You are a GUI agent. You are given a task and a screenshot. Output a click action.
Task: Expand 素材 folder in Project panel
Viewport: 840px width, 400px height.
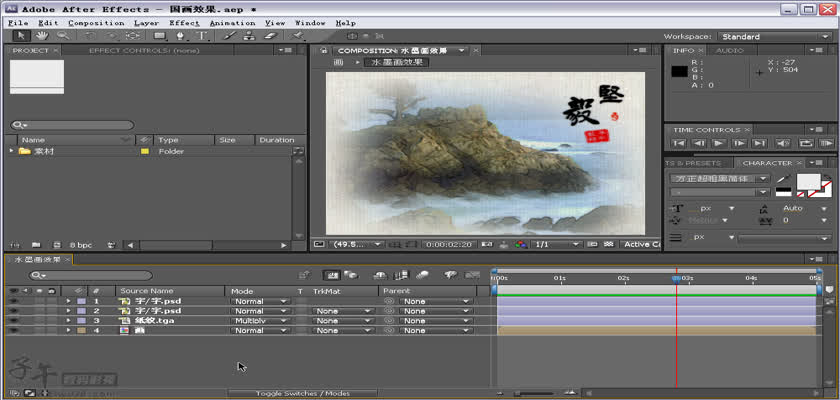click(x=11, y=152)
